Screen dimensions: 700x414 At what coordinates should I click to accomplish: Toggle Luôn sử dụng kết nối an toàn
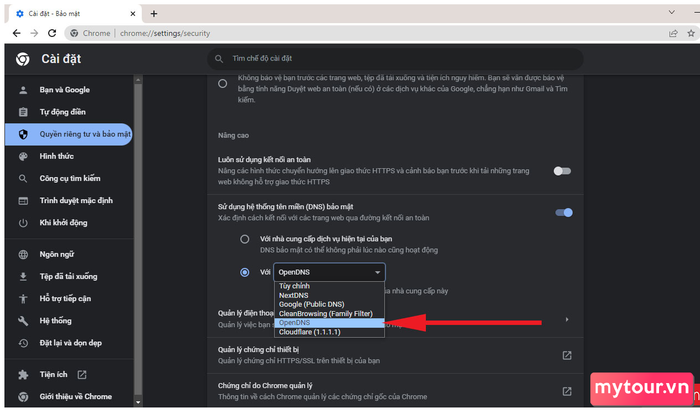click(x=562, y=171)
